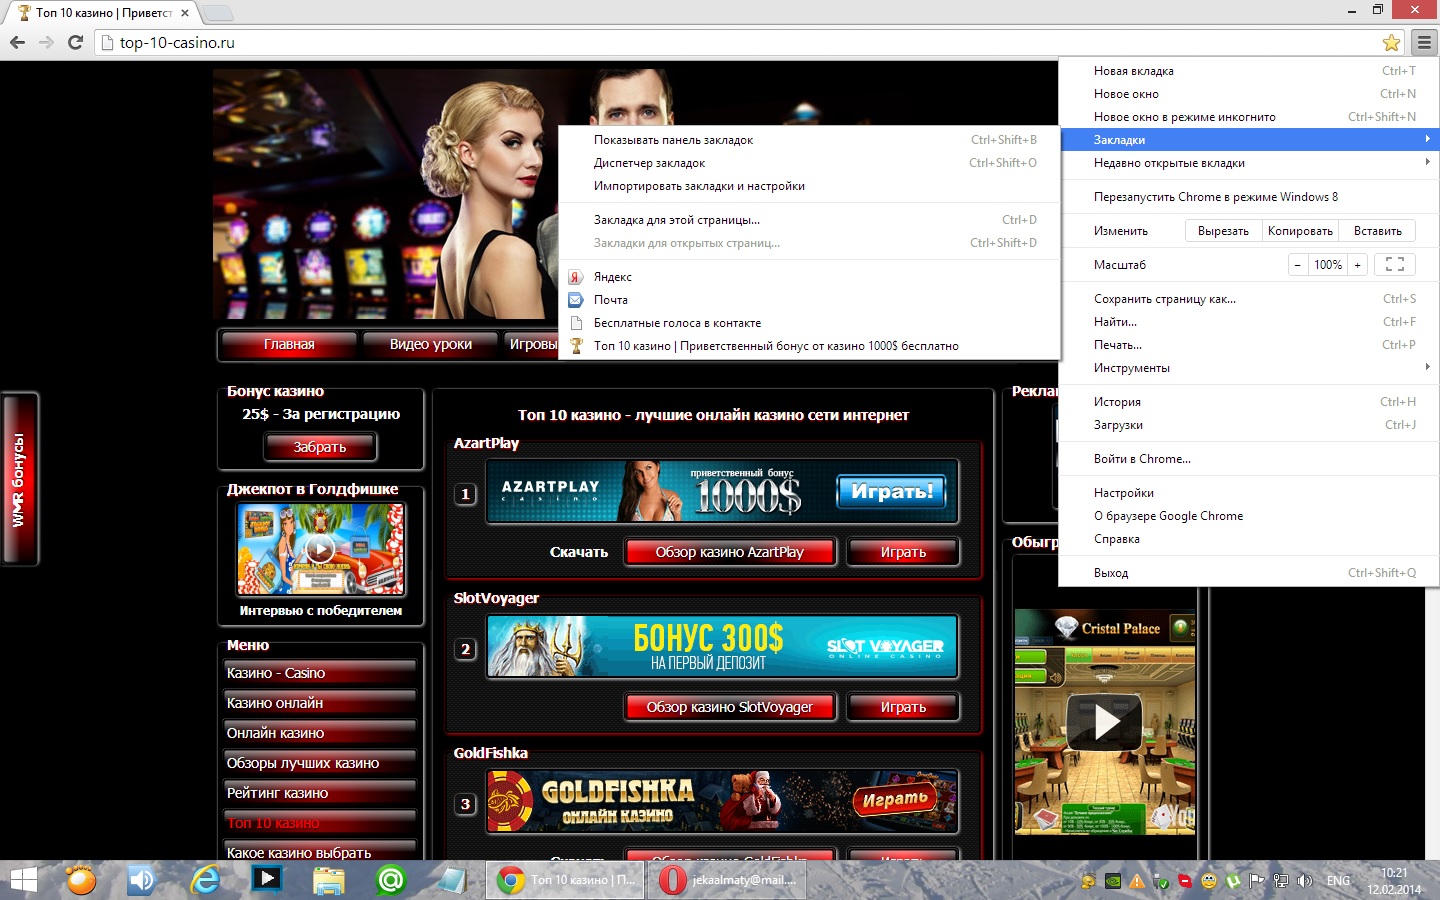Open the Обзоры лучших казино link
Viewport: 1440px width, 900px height.
pyautogui.click(x=320, y=763)
